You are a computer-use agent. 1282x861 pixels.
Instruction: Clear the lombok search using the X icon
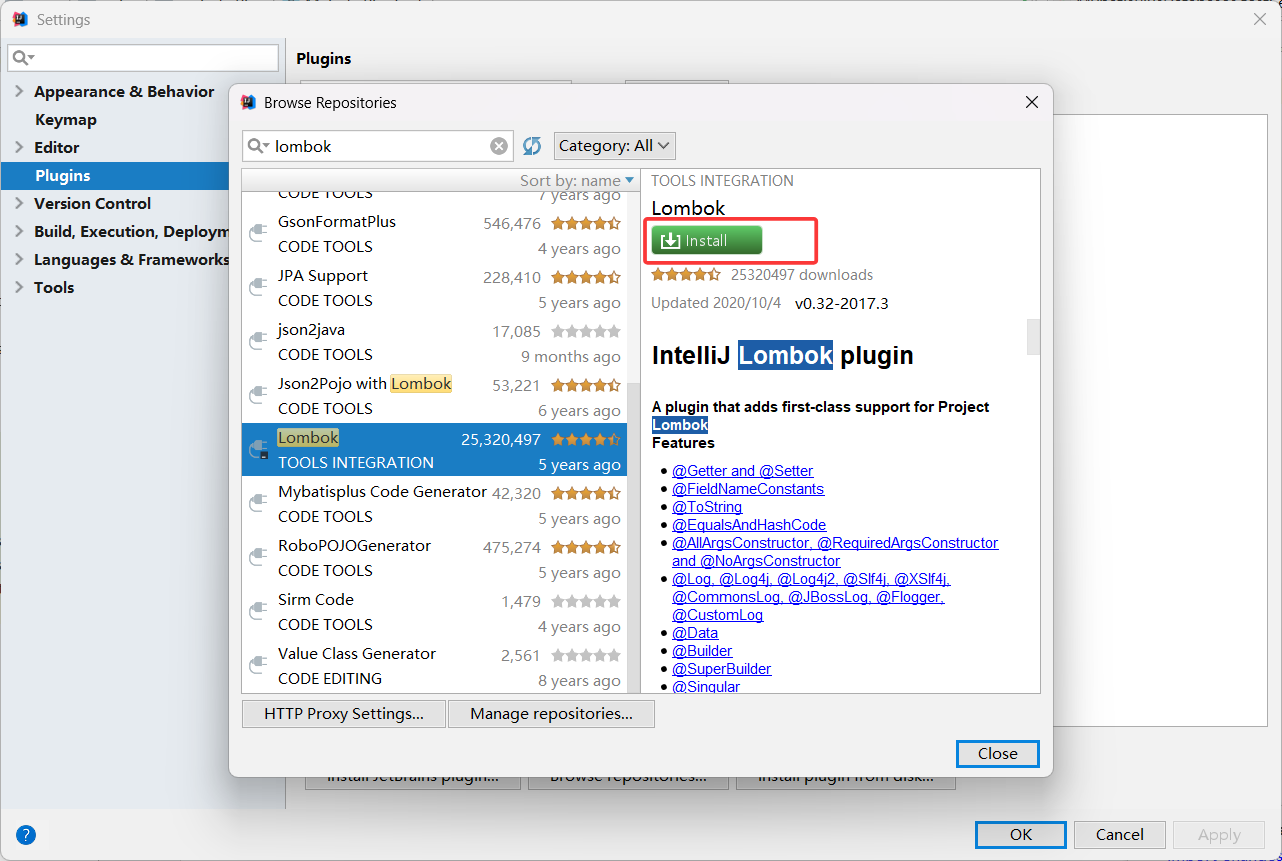[498, 145]
